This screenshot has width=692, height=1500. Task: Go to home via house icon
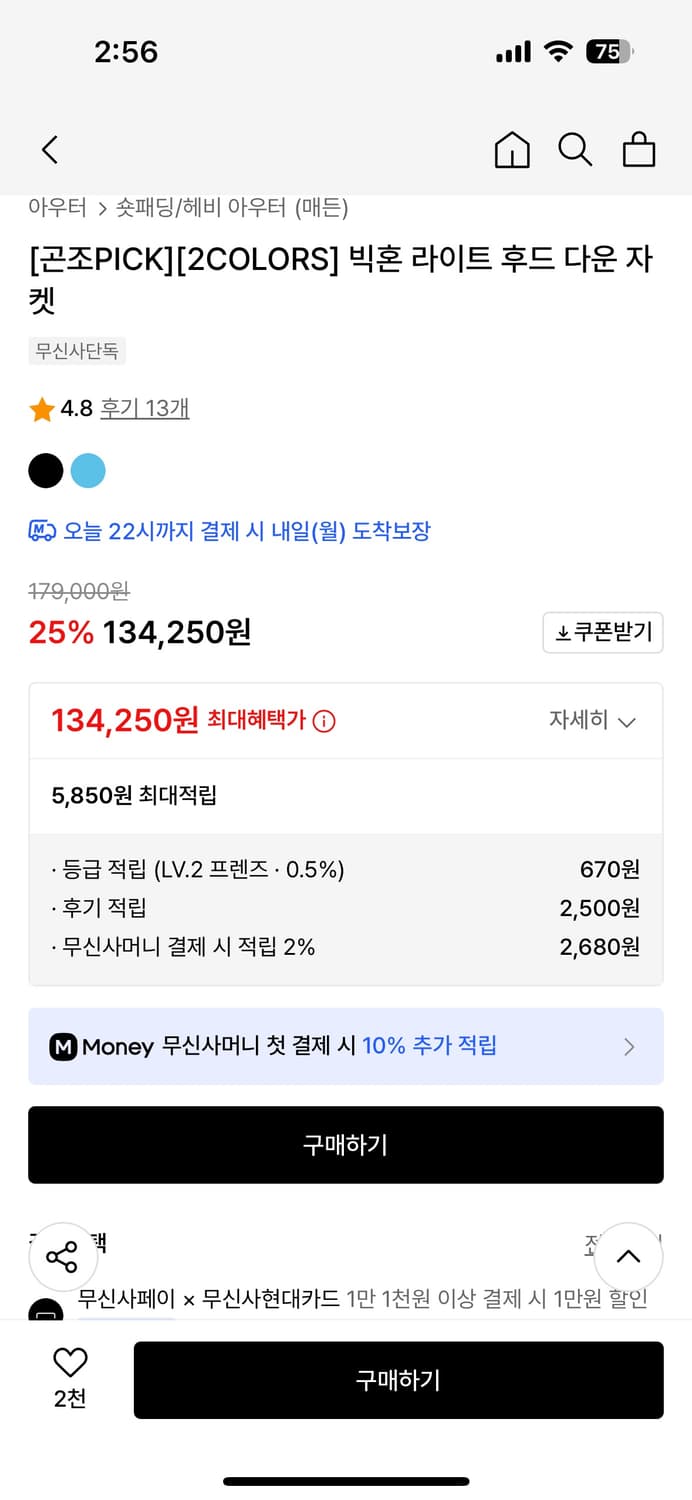tap(512, 150)
